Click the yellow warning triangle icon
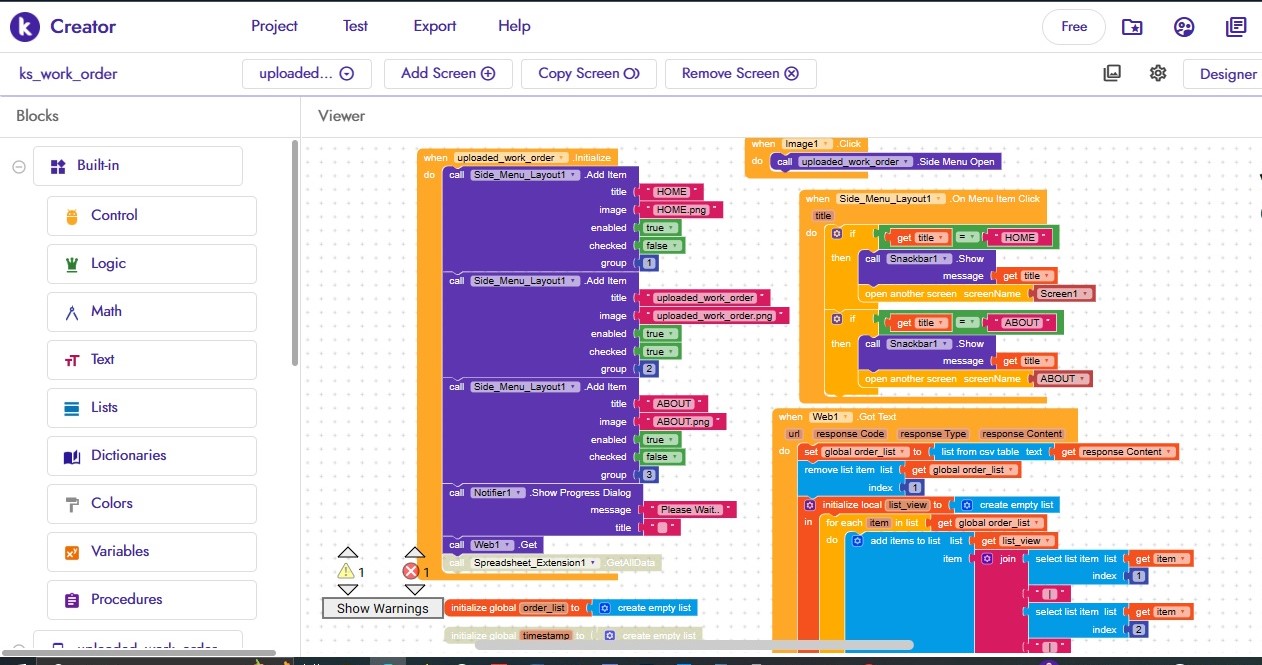Image resolution: width=1262 pixels, height=665 pixels. 346,571
